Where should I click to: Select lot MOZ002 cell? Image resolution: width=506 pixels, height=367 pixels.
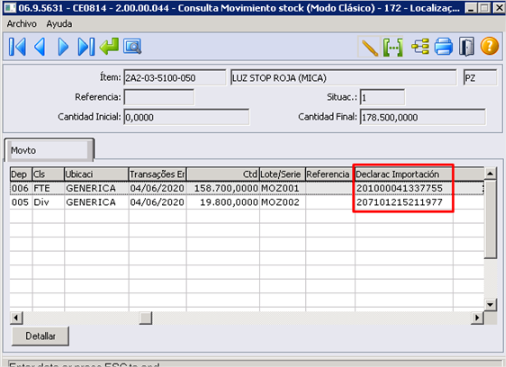(x=282, y=202)
